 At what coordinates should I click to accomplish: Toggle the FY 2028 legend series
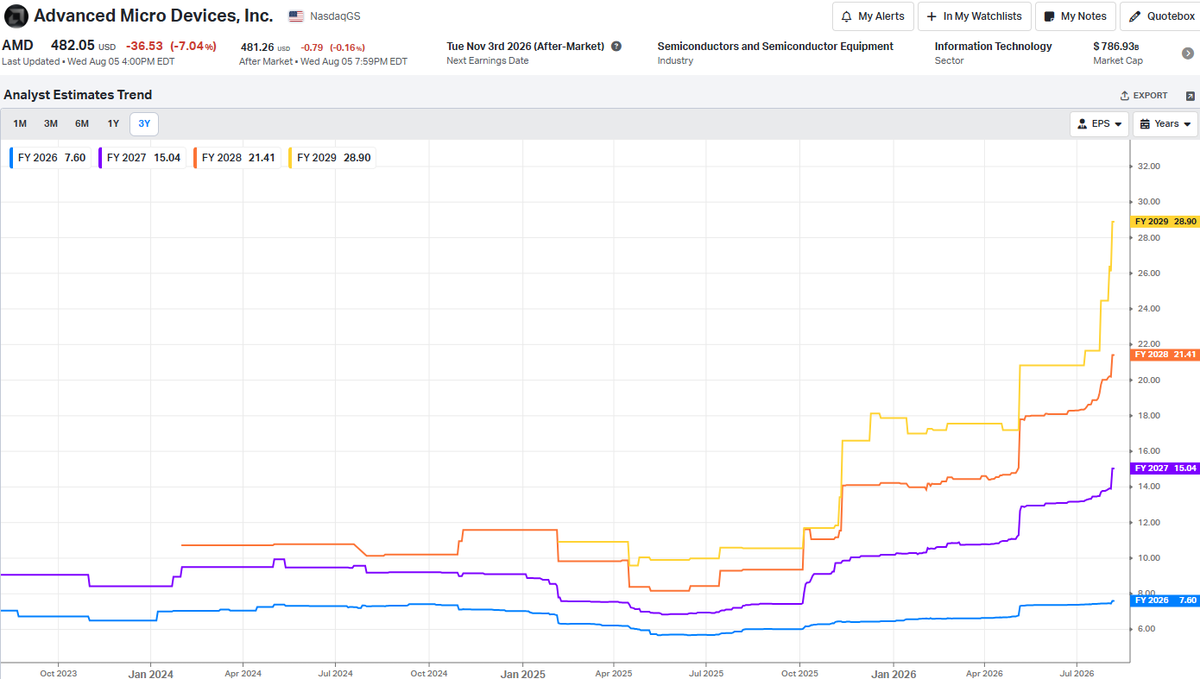click(238, 157)
